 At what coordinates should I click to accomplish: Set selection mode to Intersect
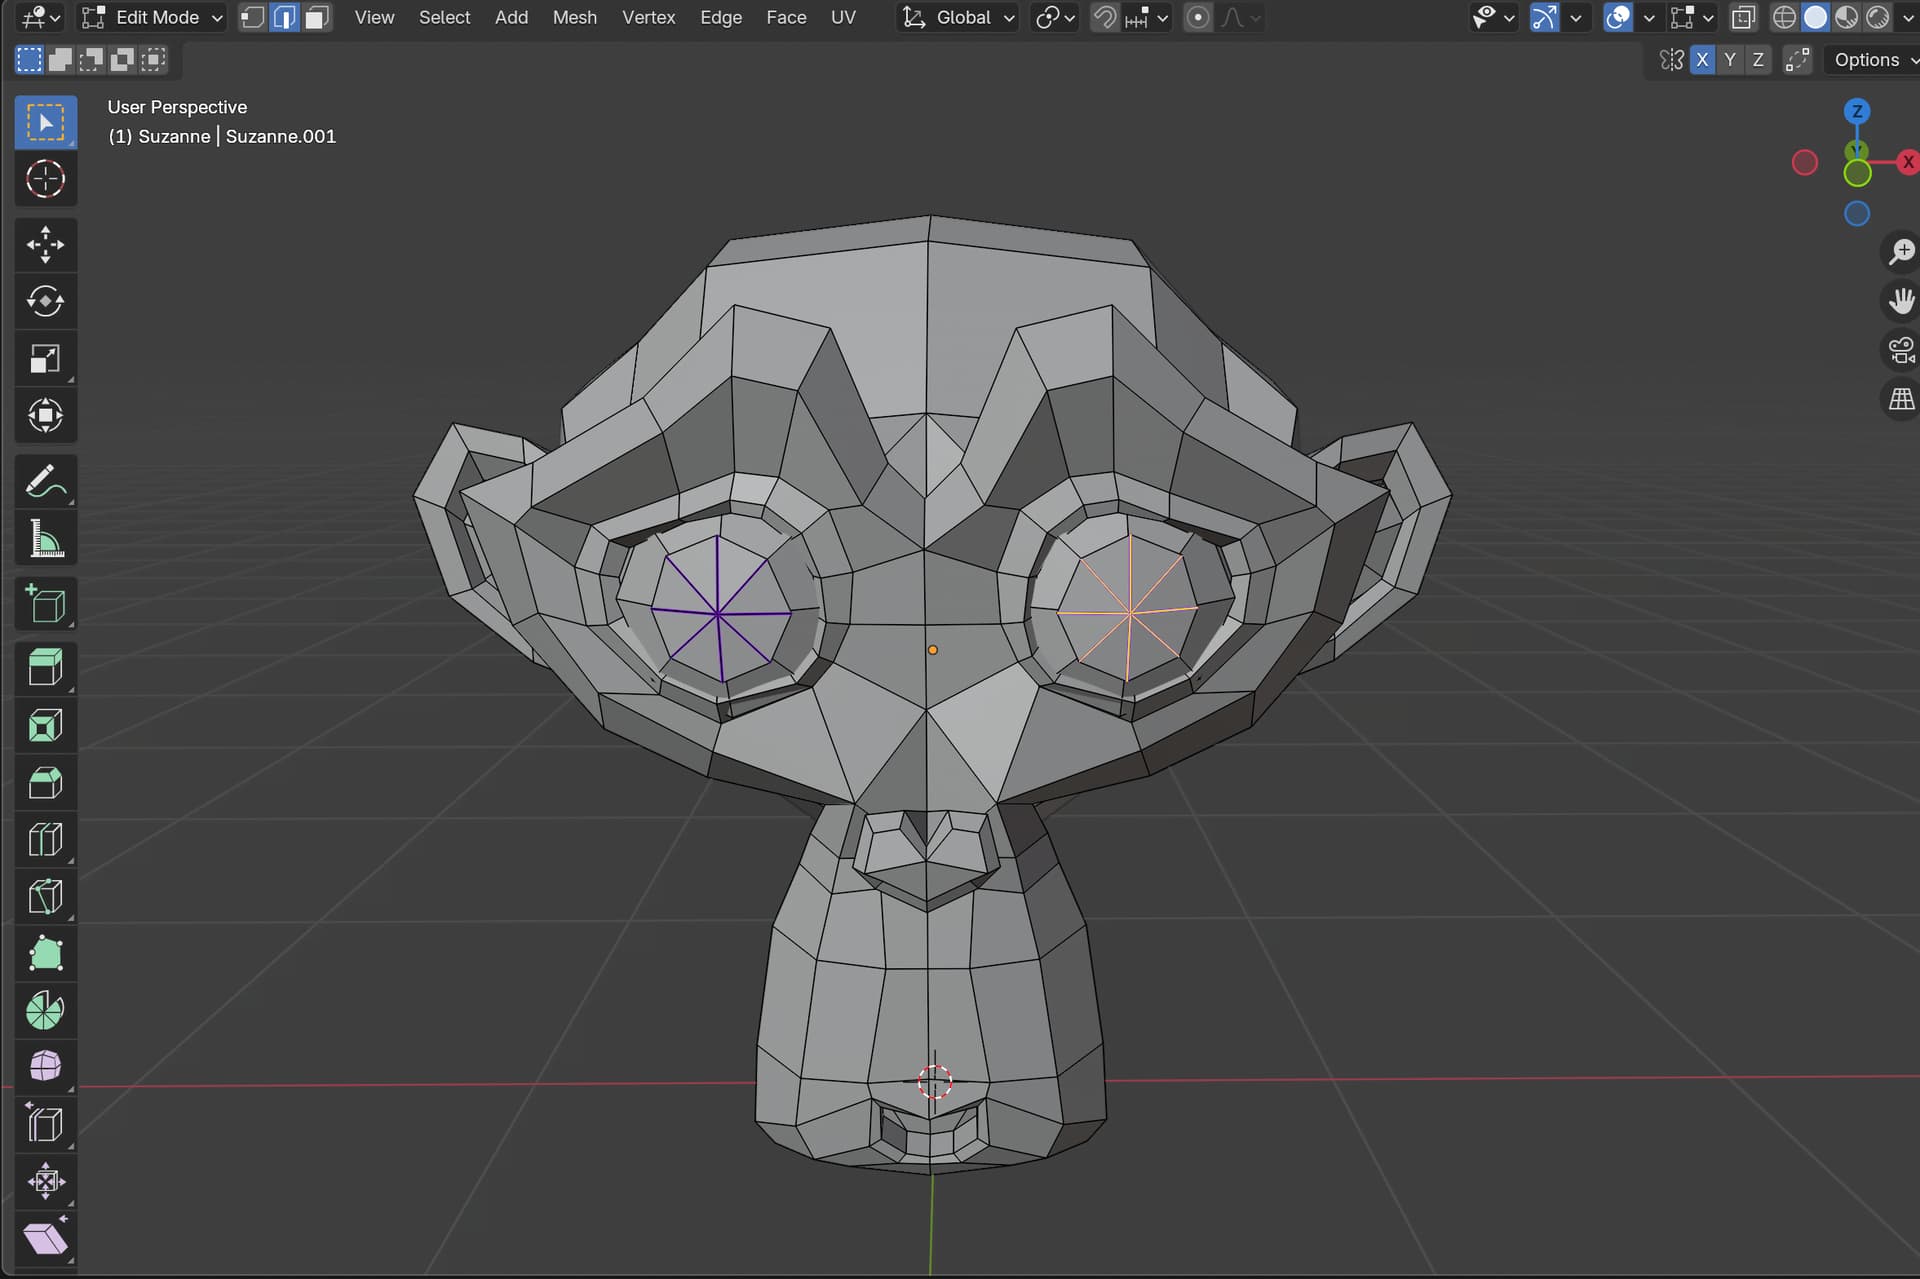[153, 60]
